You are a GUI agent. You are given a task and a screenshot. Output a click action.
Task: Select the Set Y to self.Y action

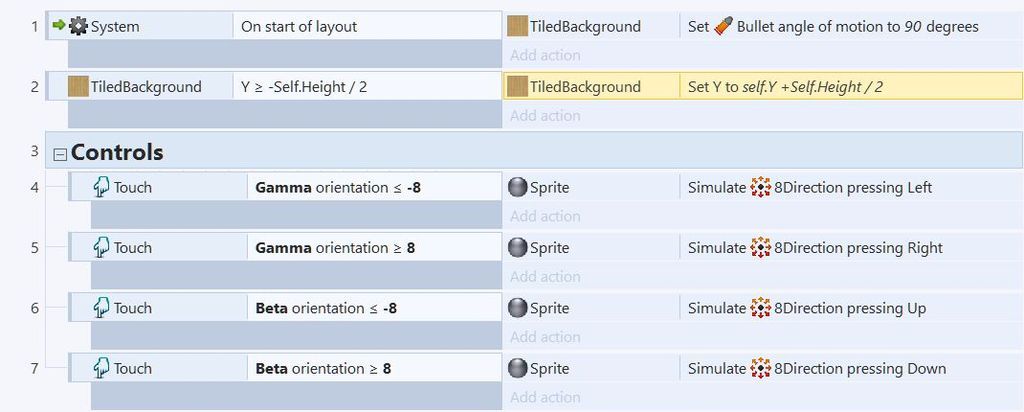852,87
